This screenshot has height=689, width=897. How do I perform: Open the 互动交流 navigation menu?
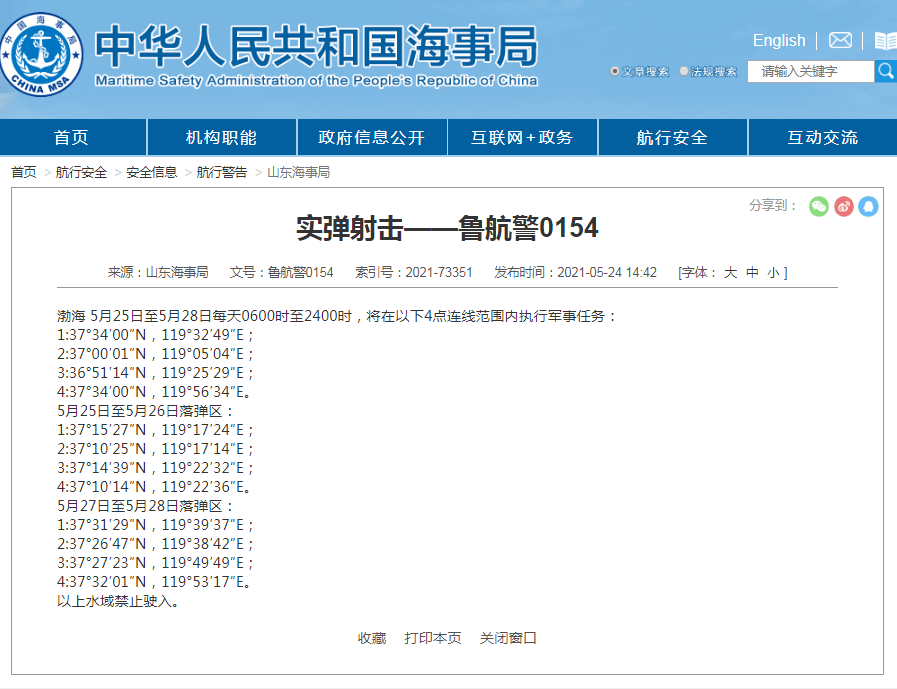(x=823, y=137)
